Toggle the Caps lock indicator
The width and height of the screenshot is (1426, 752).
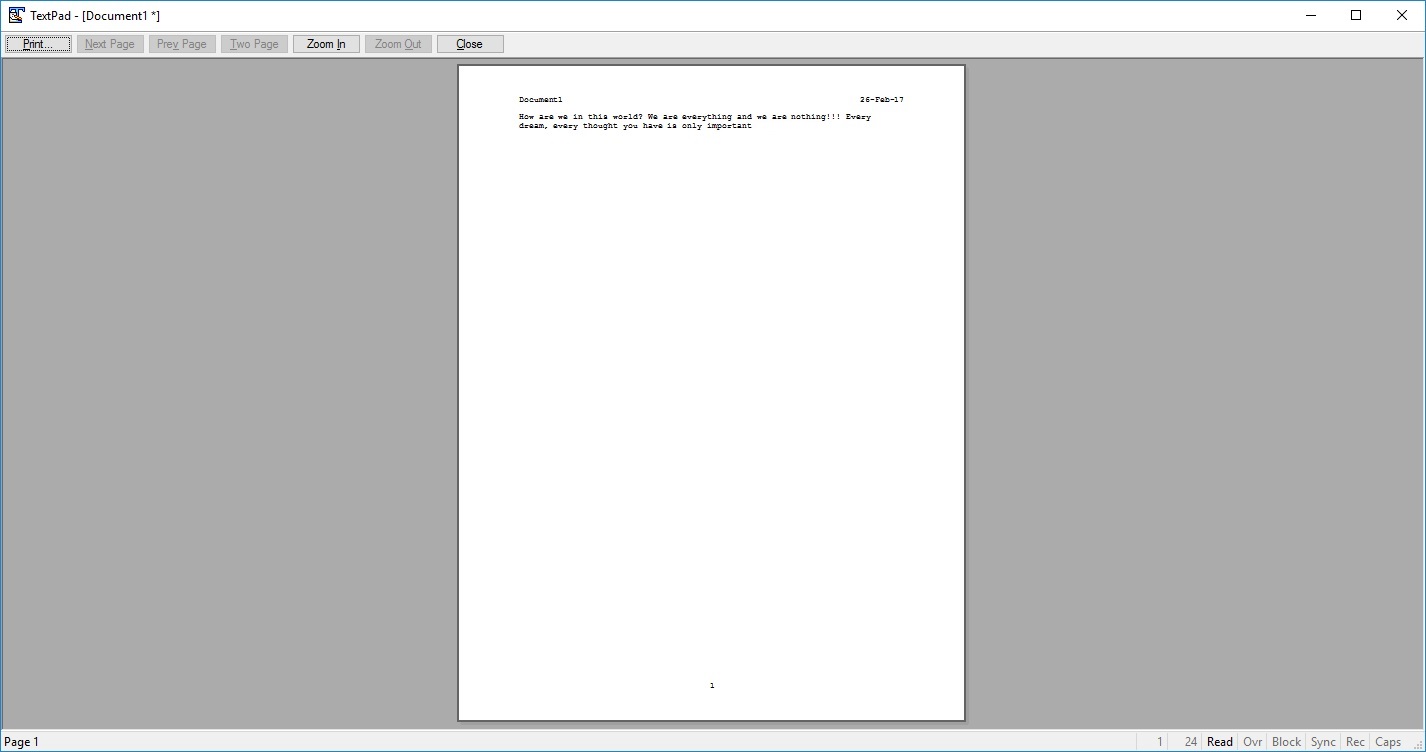pos(1388,741)
